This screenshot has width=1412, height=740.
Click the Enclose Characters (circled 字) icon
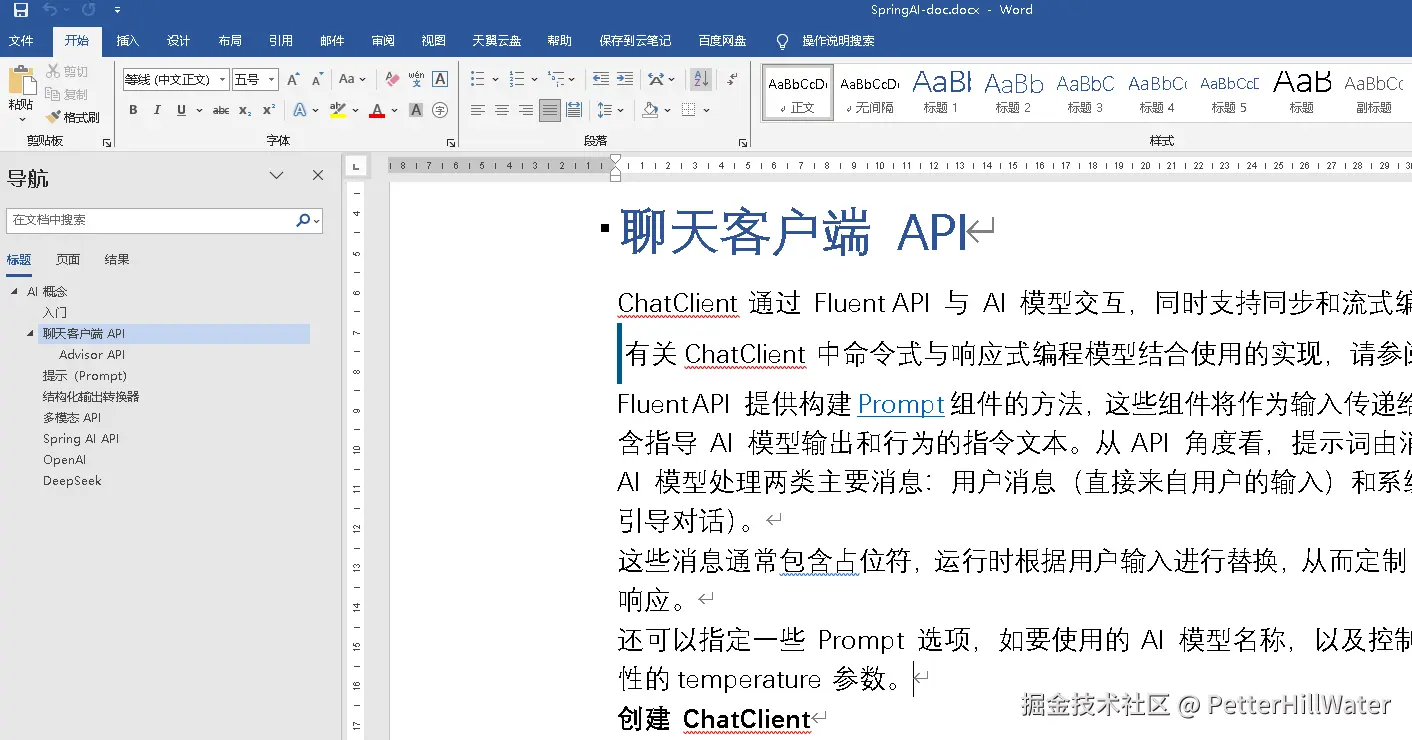(x=439, y=110)
